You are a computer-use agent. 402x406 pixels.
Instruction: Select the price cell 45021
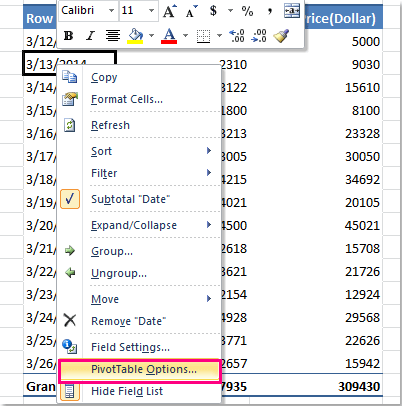click(x=362, y=225)
